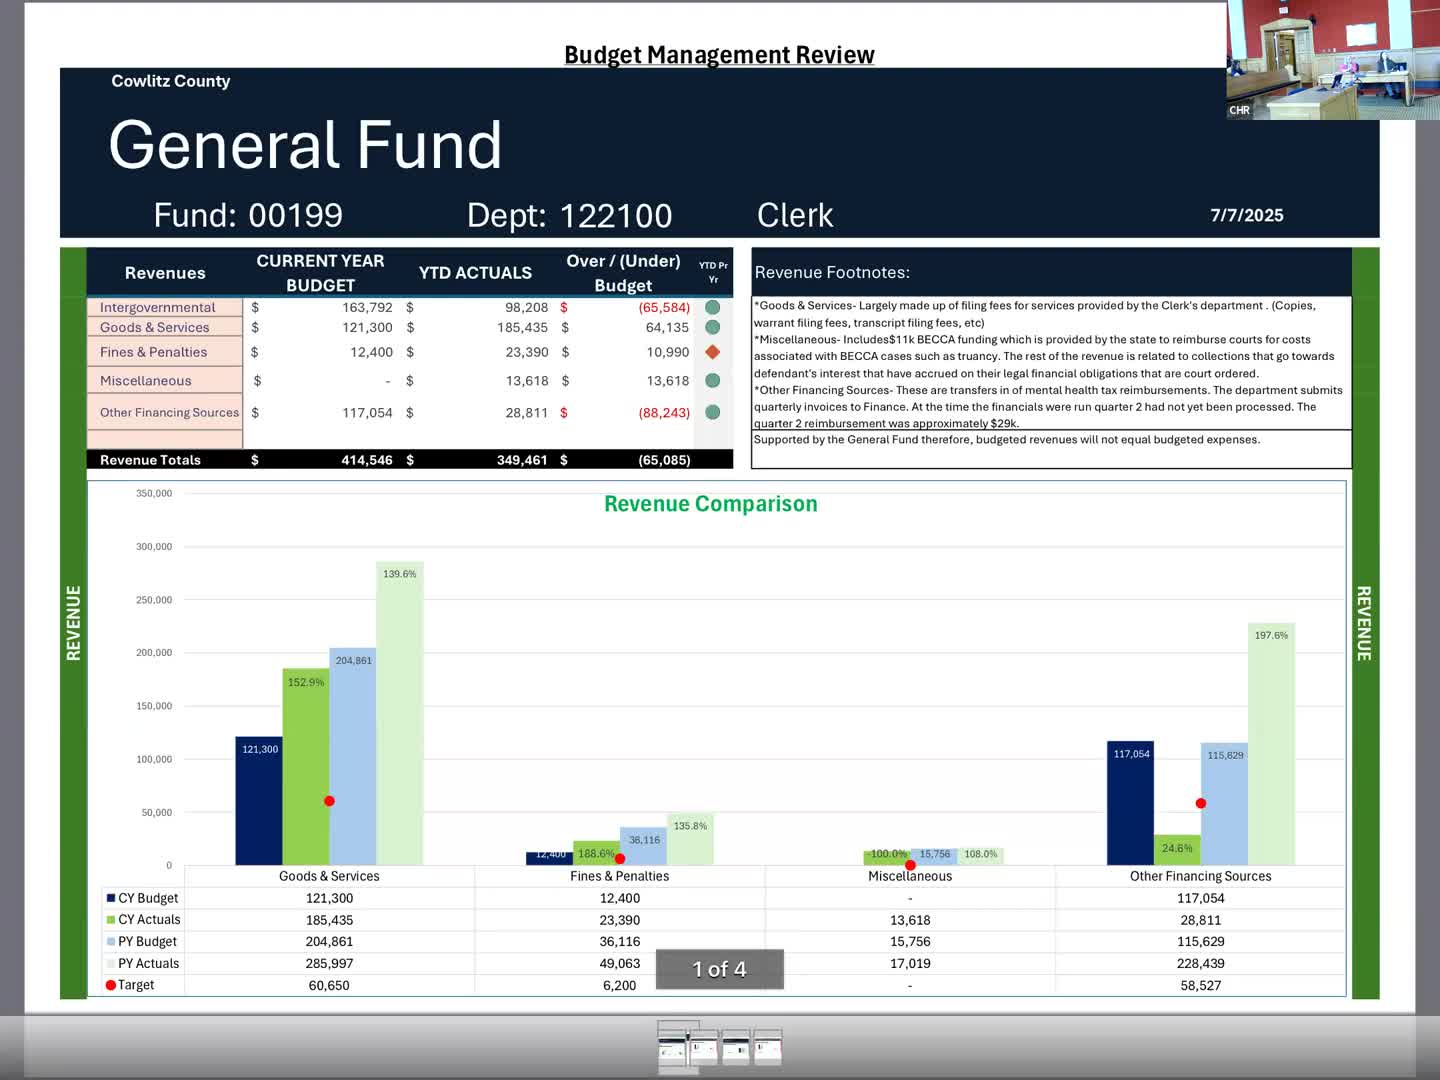Click the red Target legend dot
Viewport: 1440px width, 1080px height.
[x=111, y=985]
